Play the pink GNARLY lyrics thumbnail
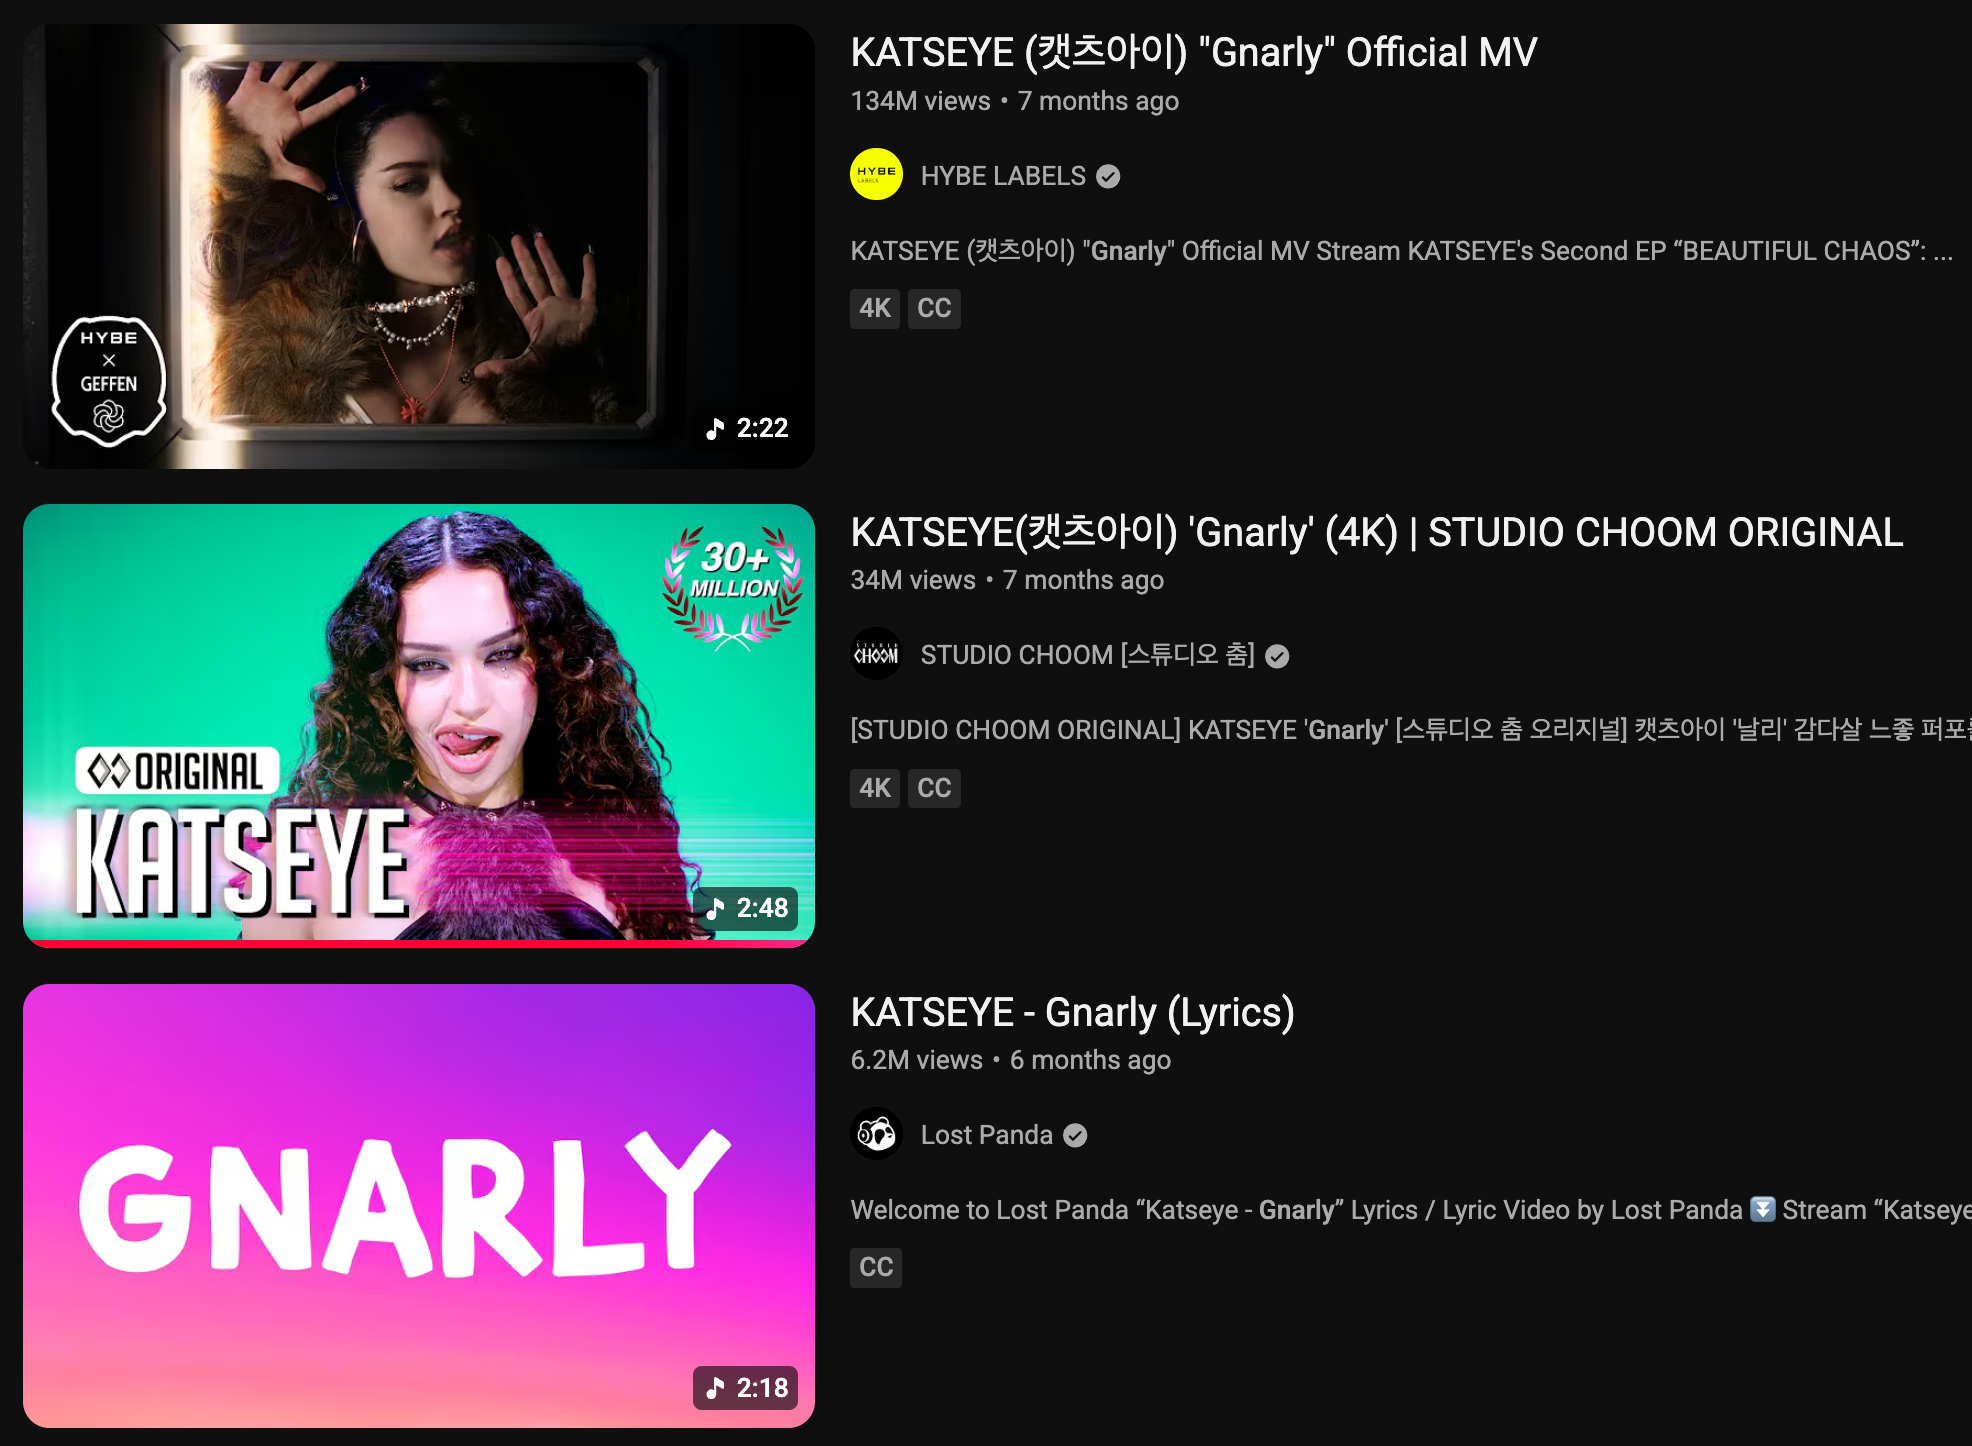This screenshot has height=1446, width=1972. pyautogui.click(x=419, y=1205)
